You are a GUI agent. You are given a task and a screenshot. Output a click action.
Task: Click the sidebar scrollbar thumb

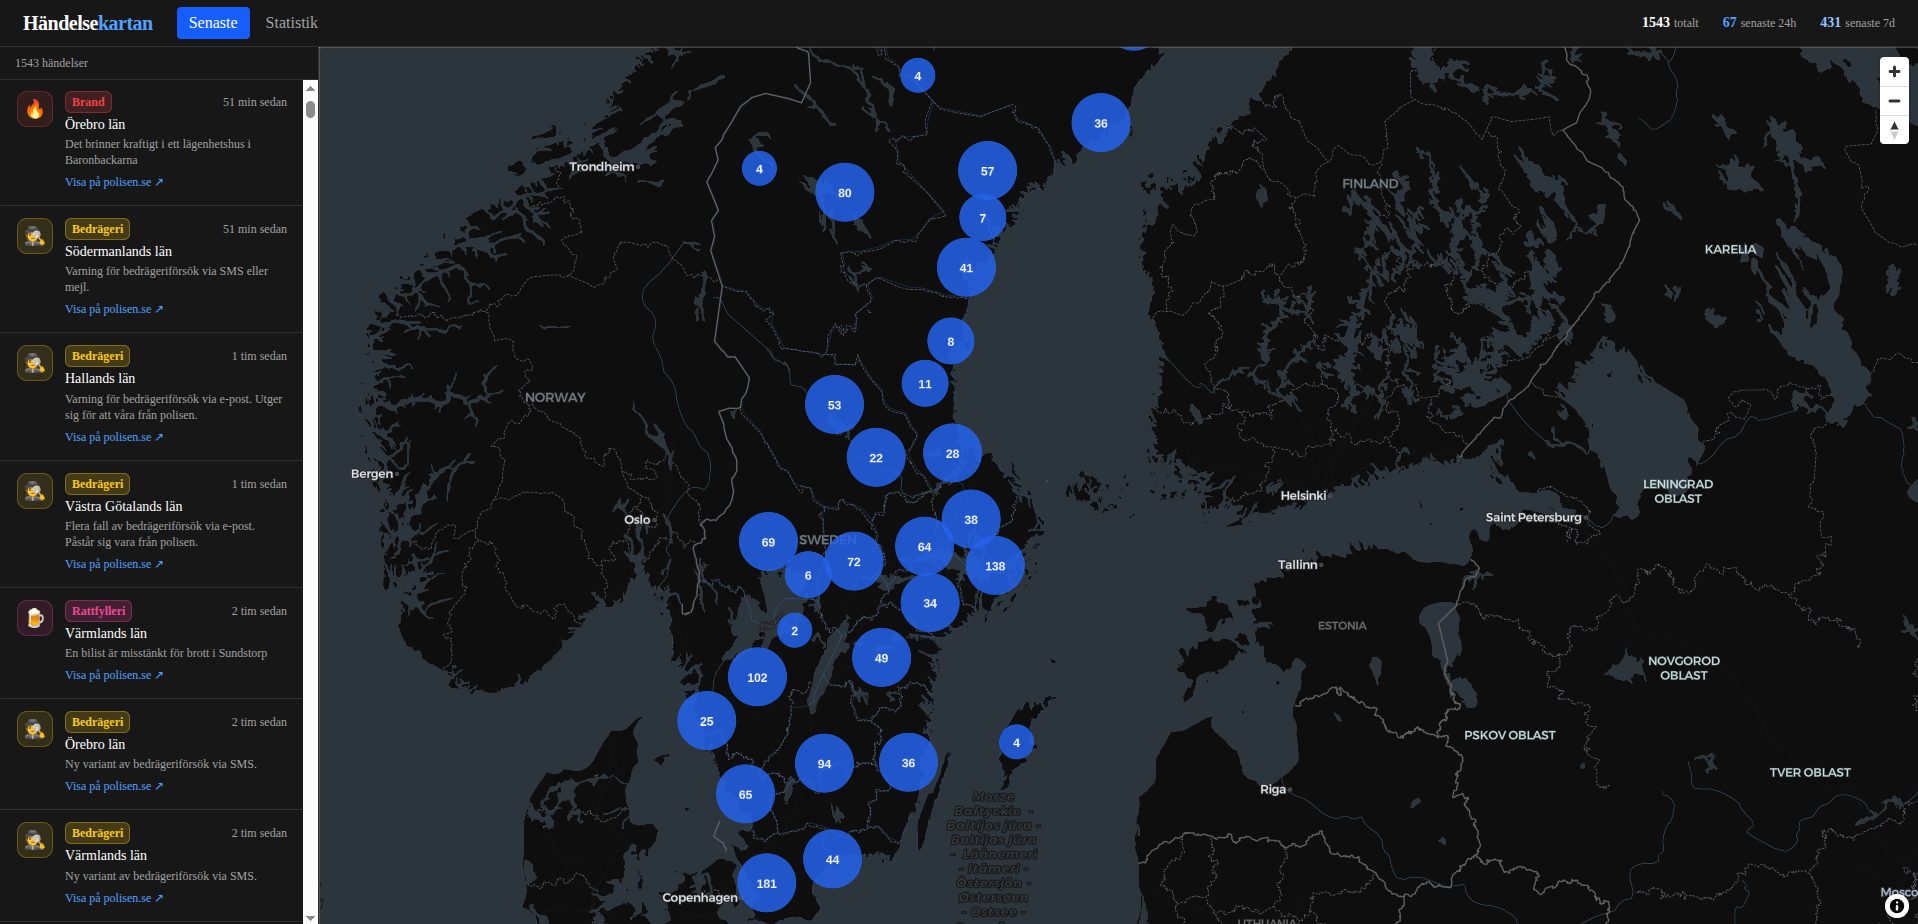(310, 108)
